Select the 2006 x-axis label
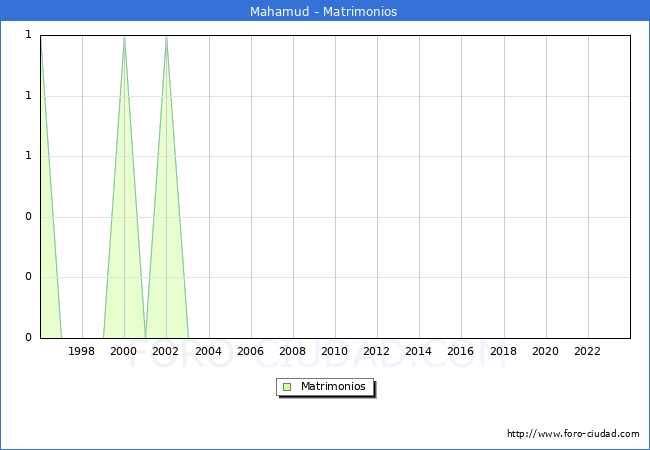The width and height of the screenshot is (650, 450). 250,352
